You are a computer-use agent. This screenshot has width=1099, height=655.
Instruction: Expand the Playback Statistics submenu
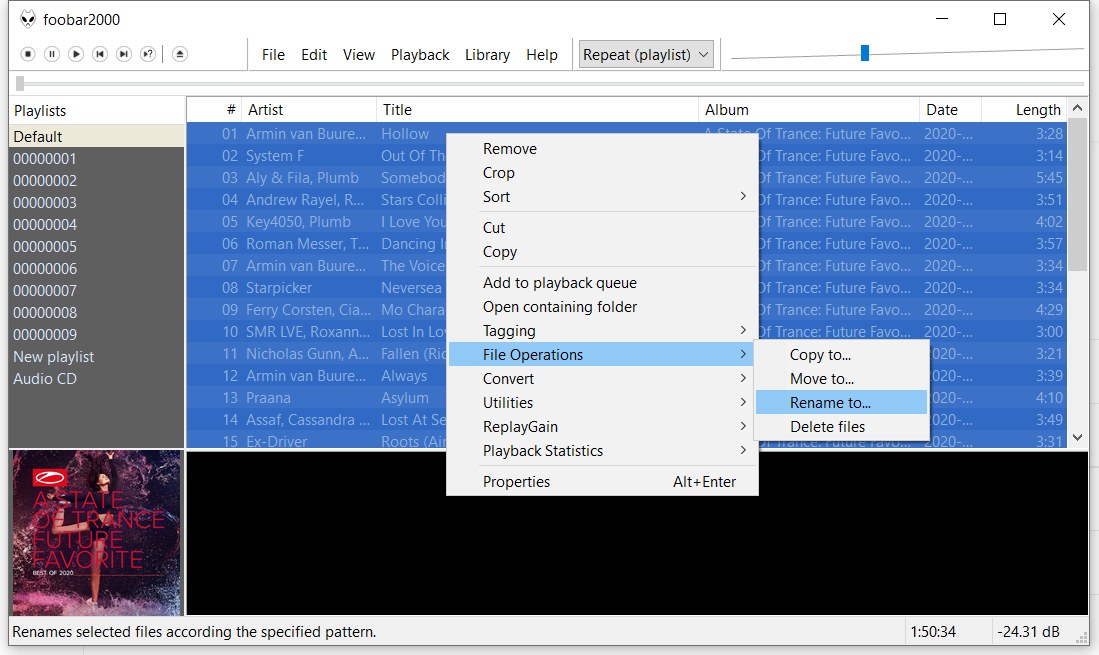[x=602, y=450]
